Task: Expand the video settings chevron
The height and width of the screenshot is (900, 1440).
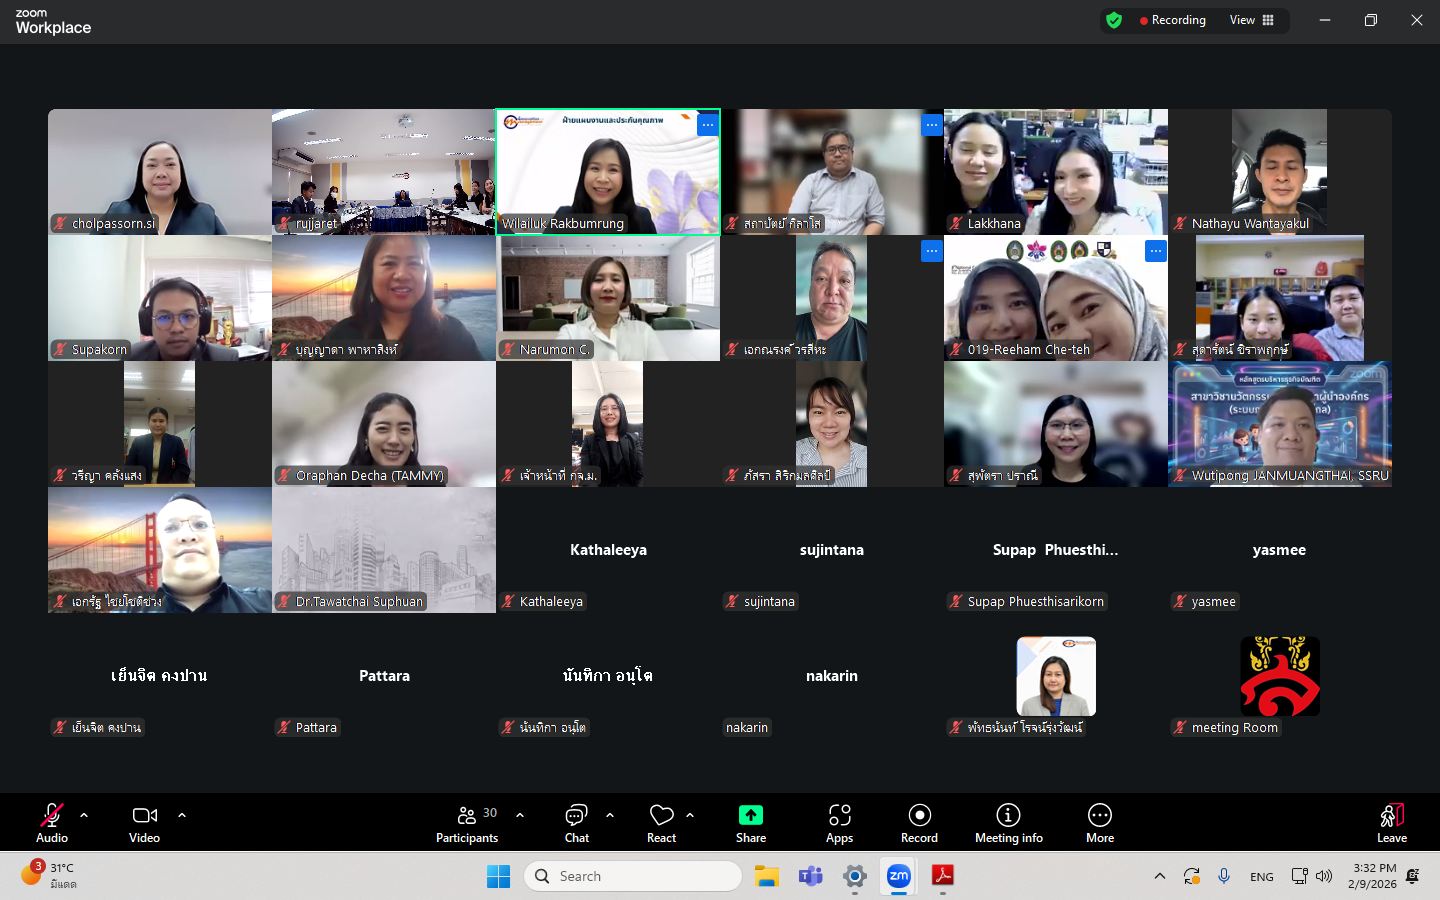Action: (182, 815)
